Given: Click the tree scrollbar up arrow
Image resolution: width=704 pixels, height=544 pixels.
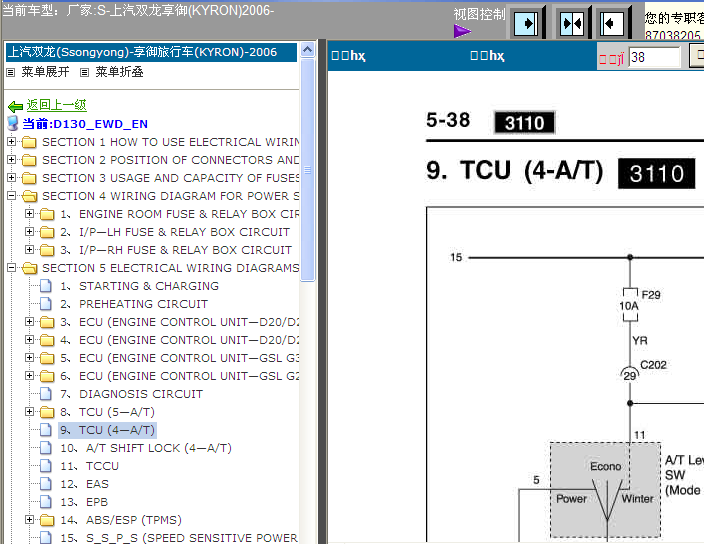Looking at the screenshot, I should 308,49.
